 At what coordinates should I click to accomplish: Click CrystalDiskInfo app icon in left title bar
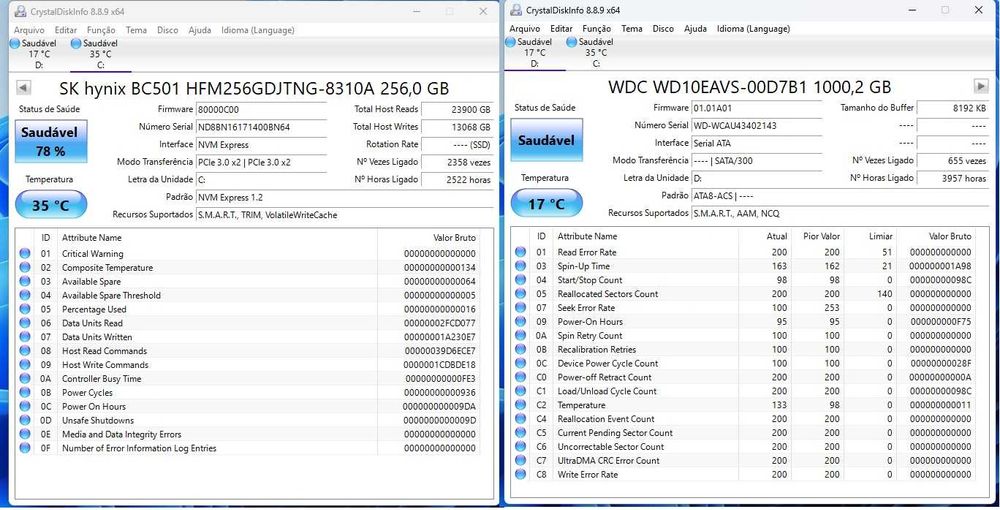pos(21,11)
